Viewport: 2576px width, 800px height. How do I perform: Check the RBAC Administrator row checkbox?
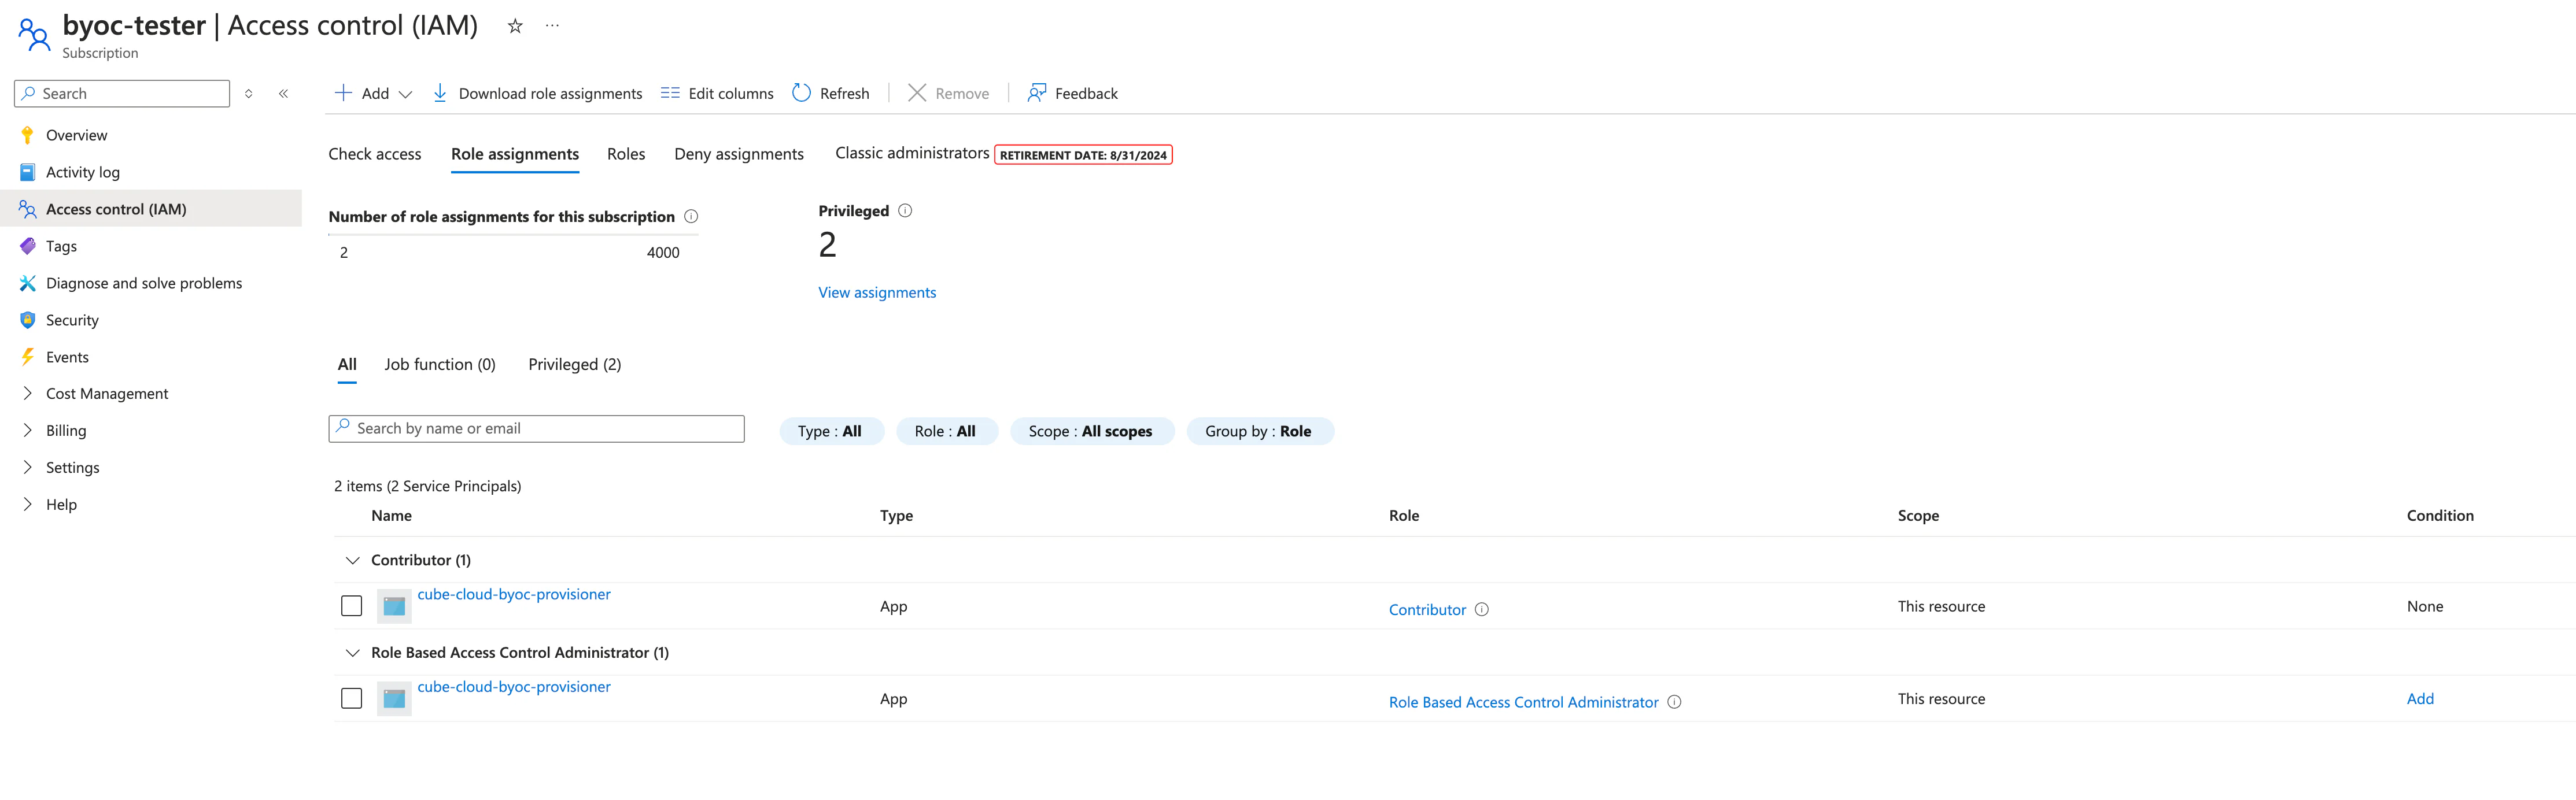point(351,698)
